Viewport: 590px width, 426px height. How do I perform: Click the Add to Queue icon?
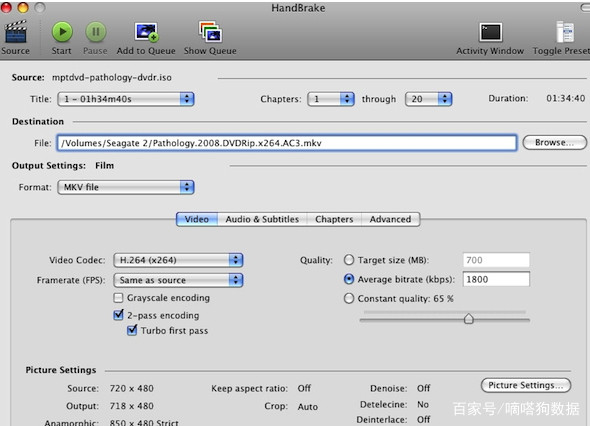click(146, 32)
